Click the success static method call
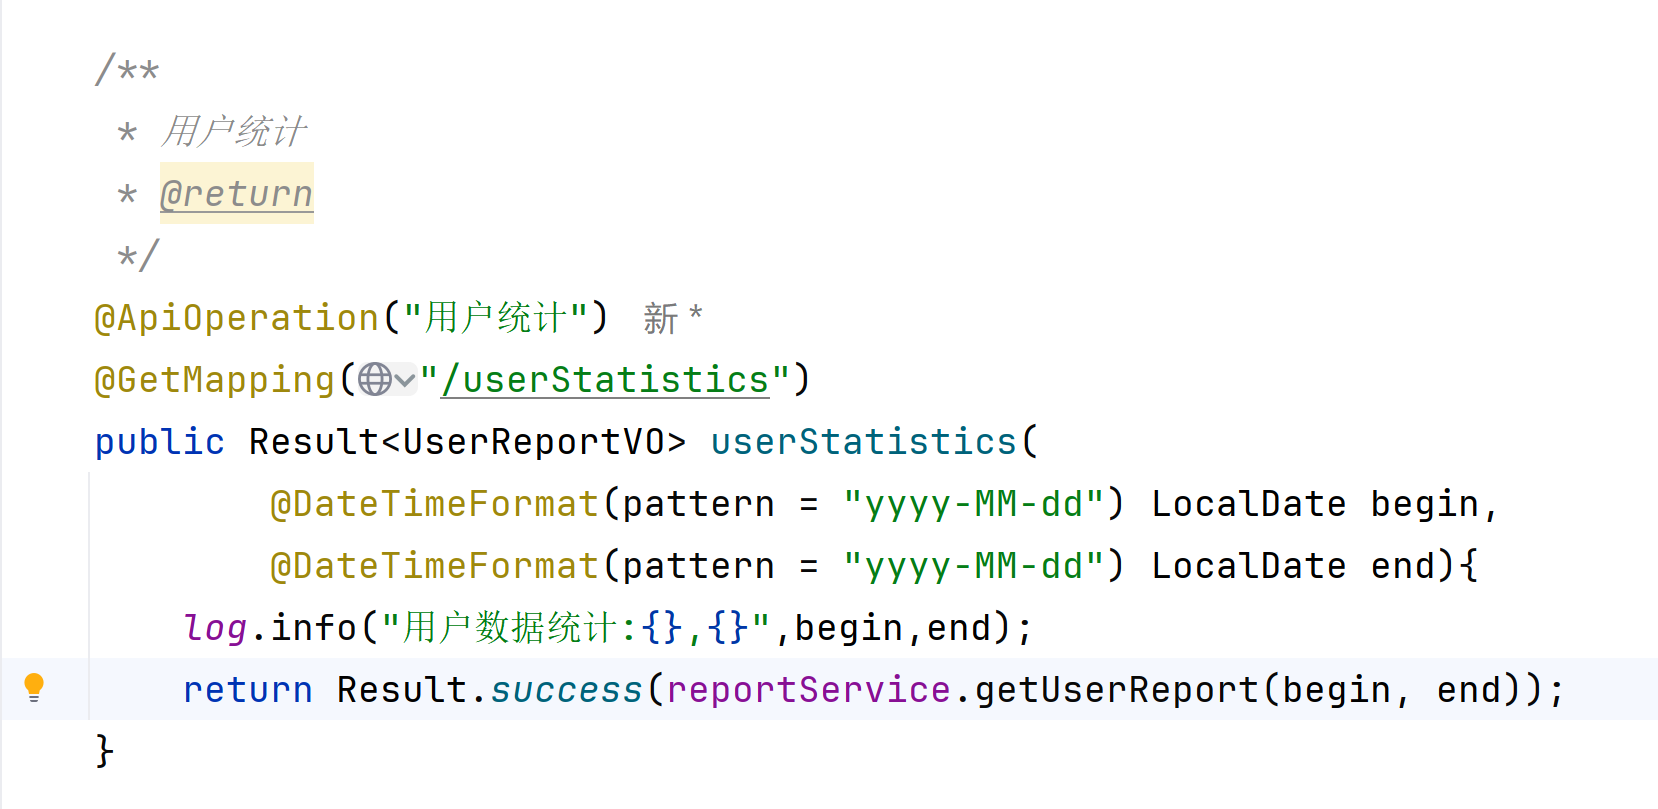The image size is (1658, 809). tap(567, 690)
